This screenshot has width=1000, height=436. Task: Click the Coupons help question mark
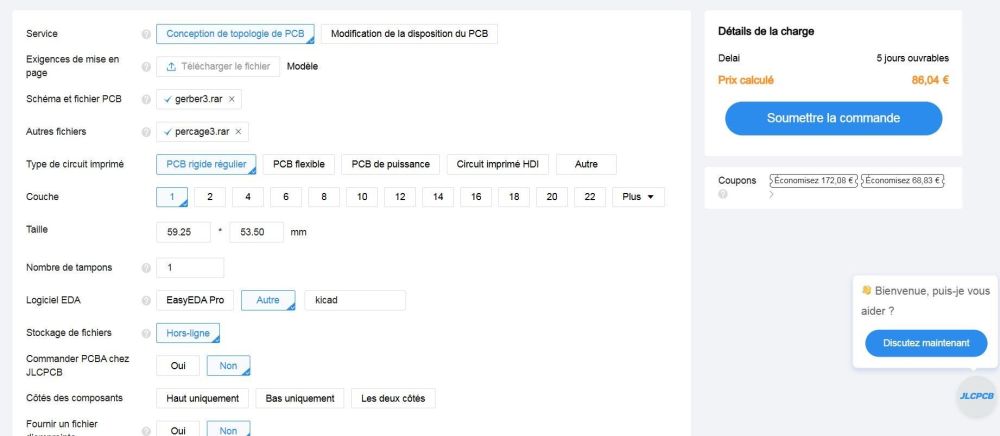(x=723, y=194)
